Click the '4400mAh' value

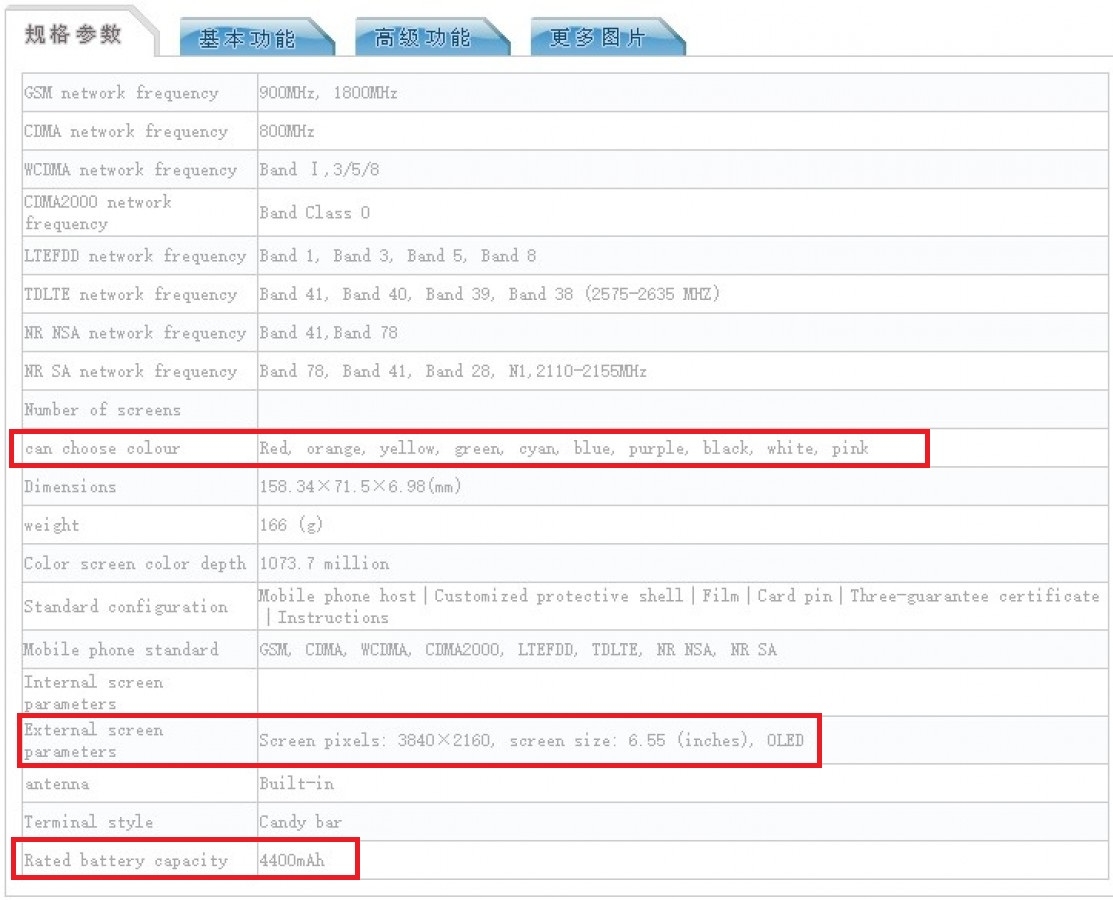[292, 860]
